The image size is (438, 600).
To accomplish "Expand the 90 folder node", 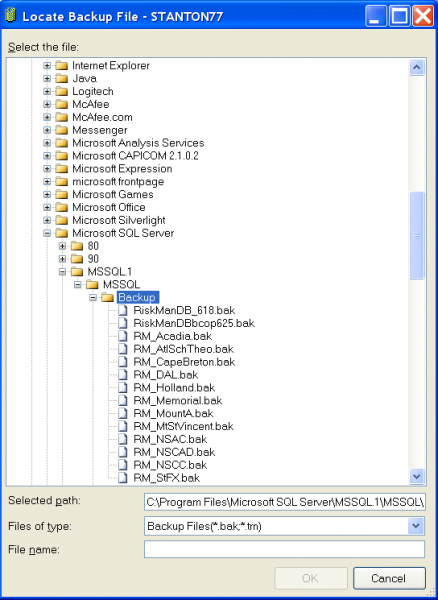I will coord(62,259).
